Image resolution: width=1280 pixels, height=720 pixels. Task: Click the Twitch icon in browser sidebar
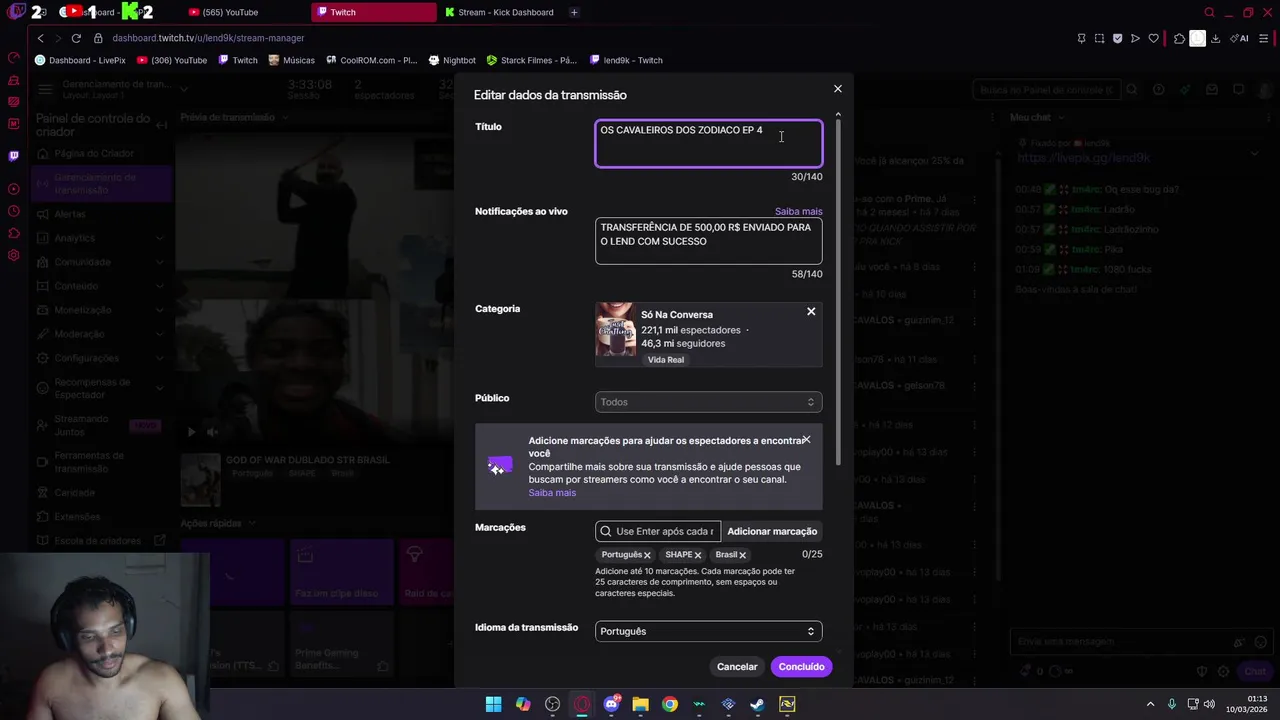[x=13, y=156]
